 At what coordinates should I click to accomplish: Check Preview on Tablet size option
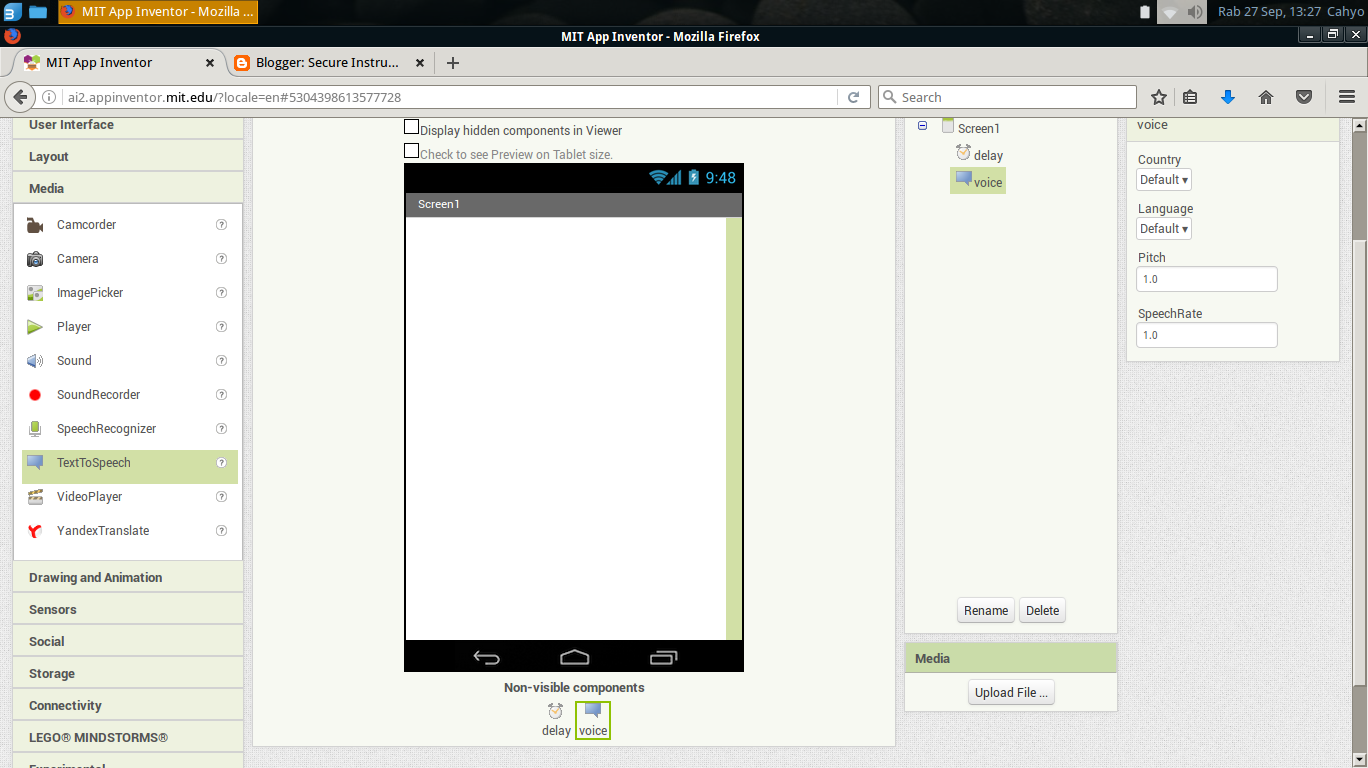[411, 150]
